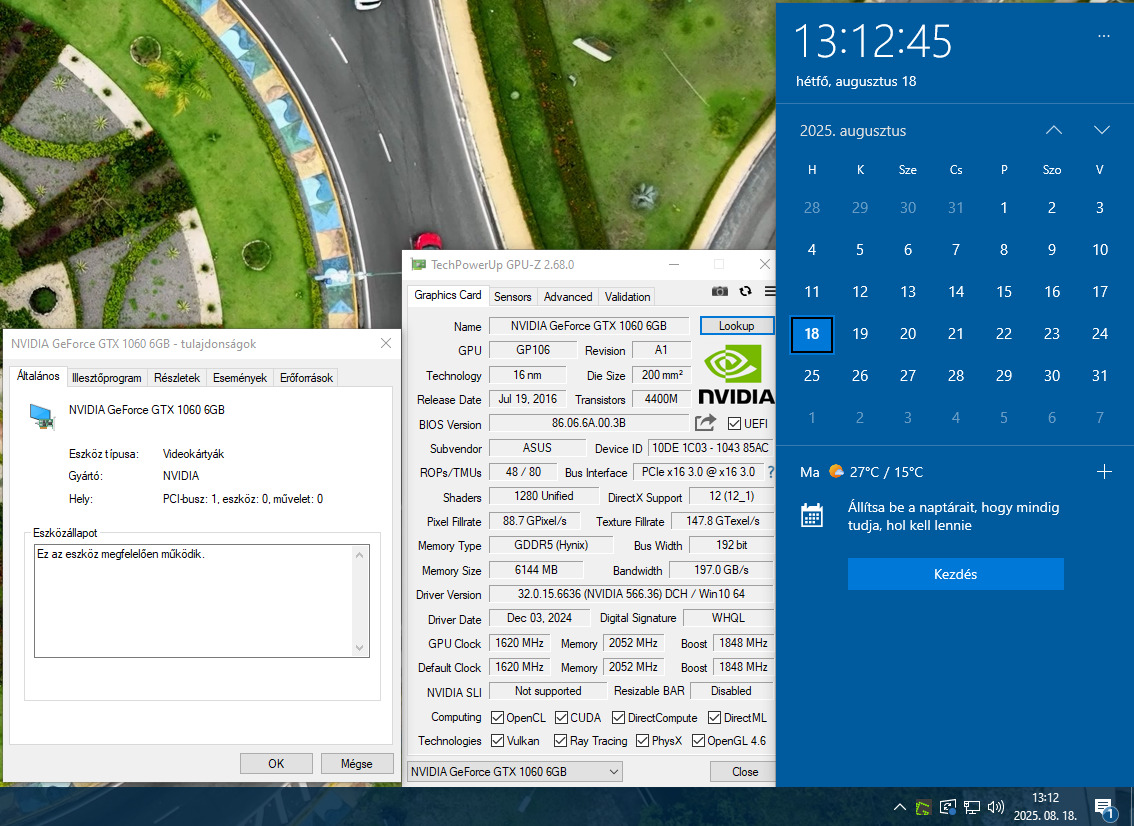1134x826 pixels.
Task: Click the Lookup button
Action: [736, 325]
